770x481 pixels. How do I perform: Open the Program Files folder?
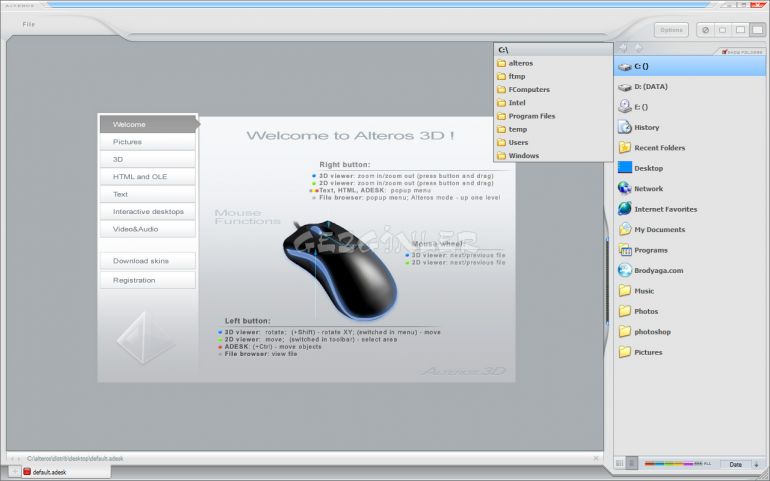pyautogui.click(x=553, y=116)
